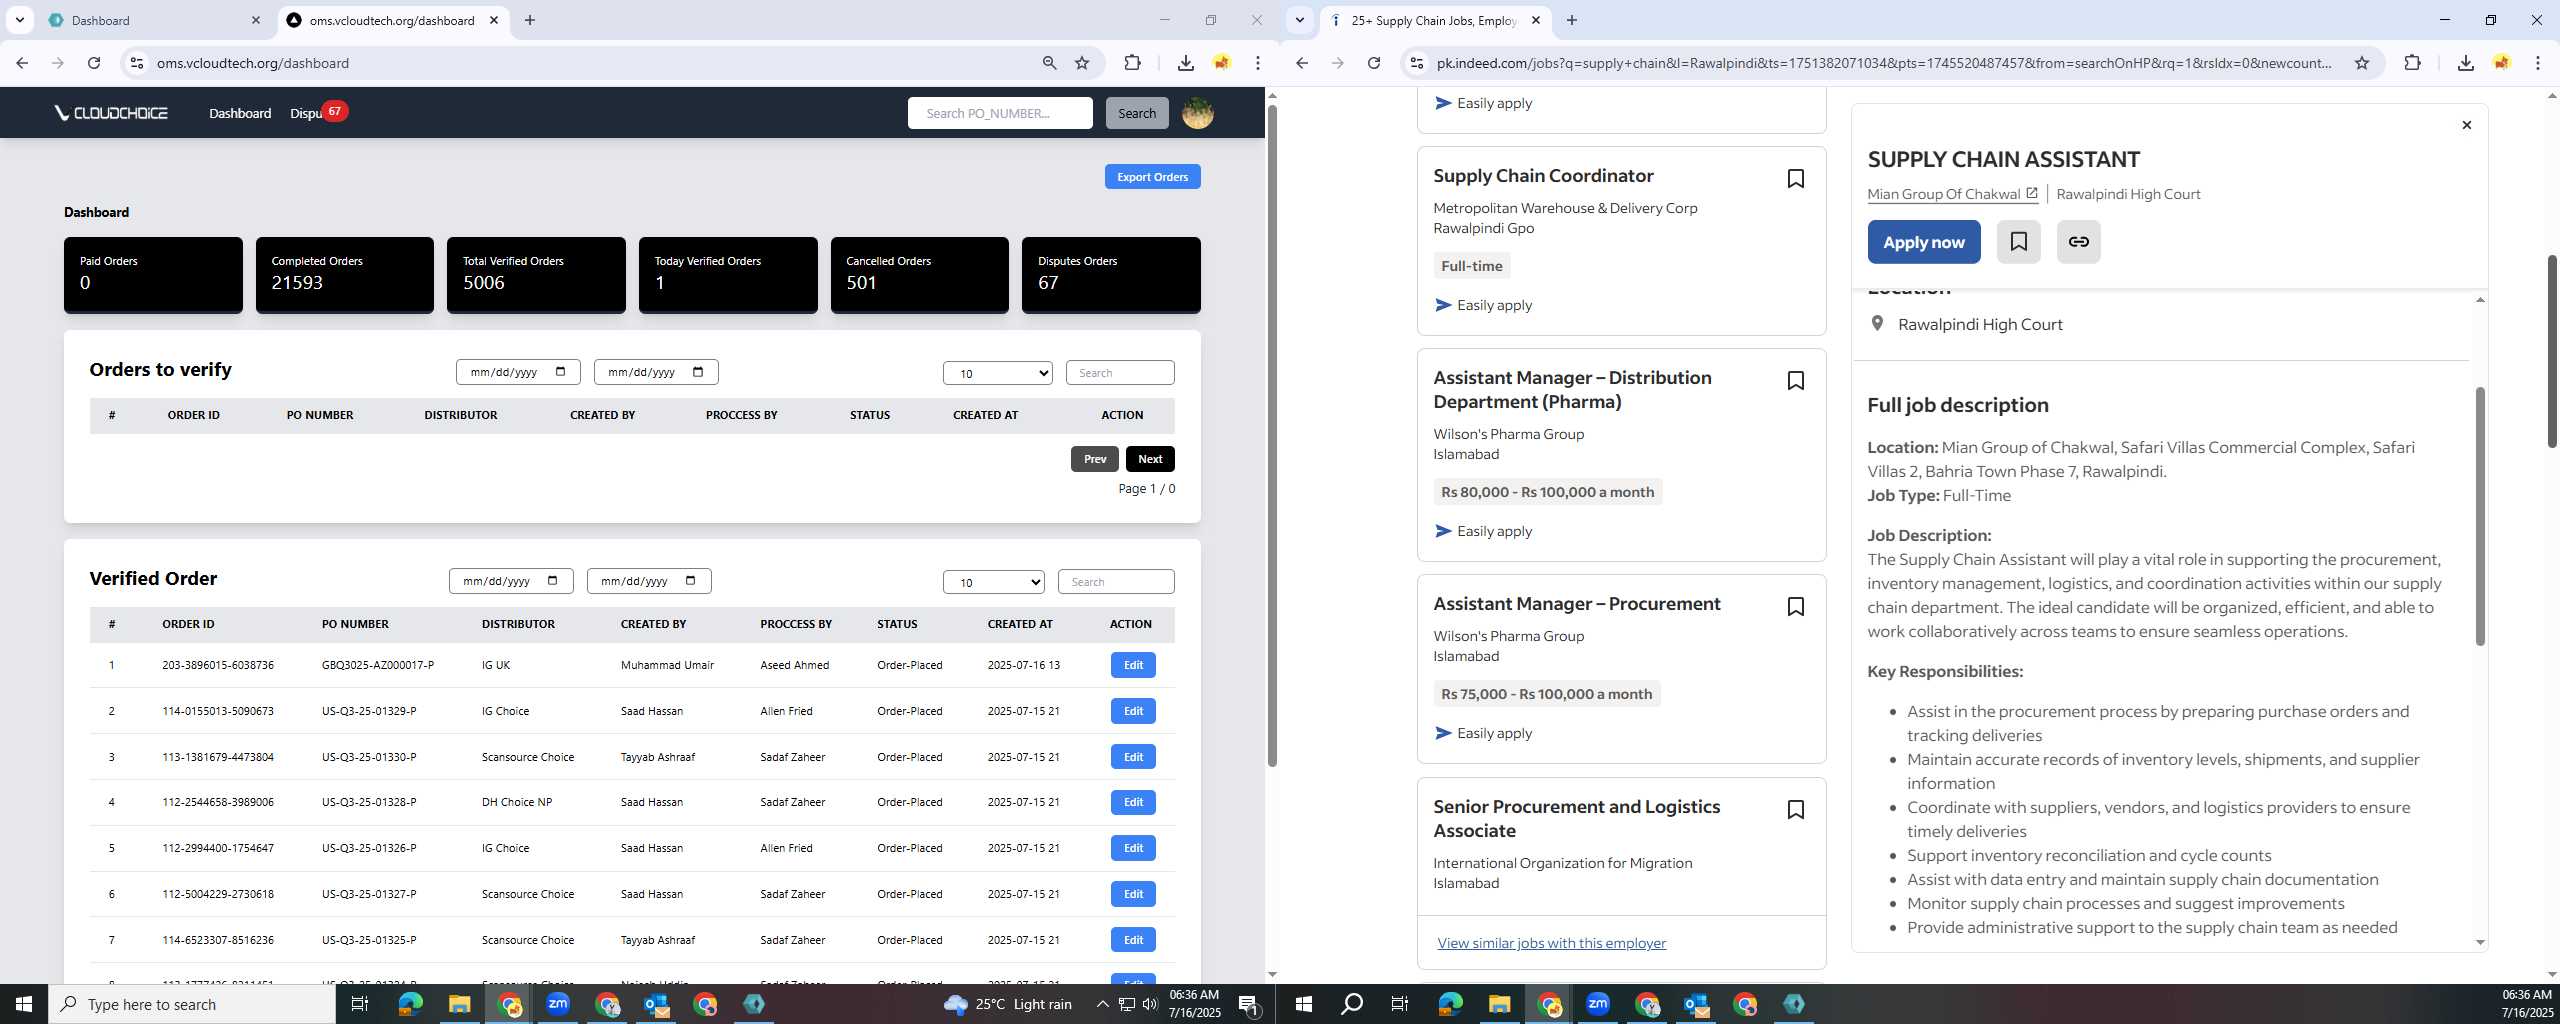The image size is (2560, 1024).
Task: Click Search field in Verified Order section
Action: pyautogui.click(x=1116, y=582)
